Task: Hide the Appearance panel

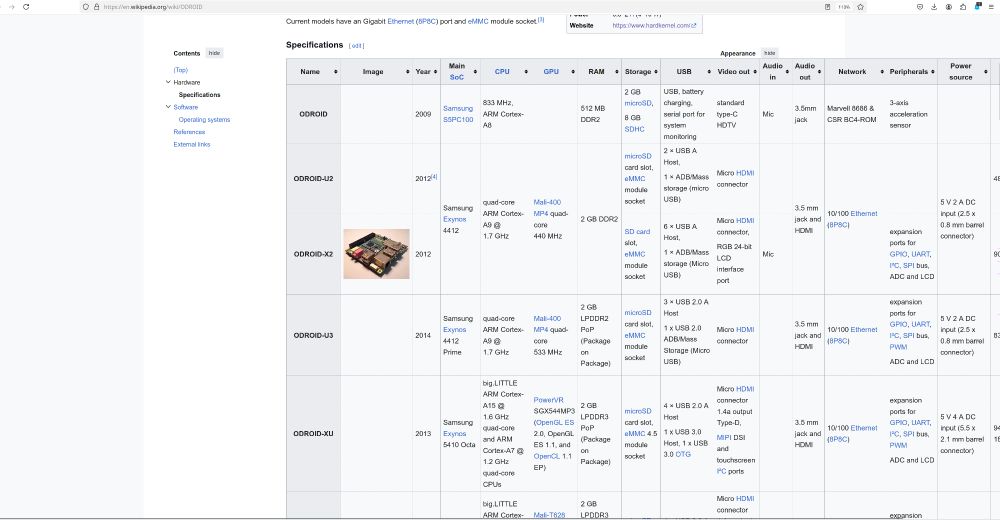Action: [770, 53]
